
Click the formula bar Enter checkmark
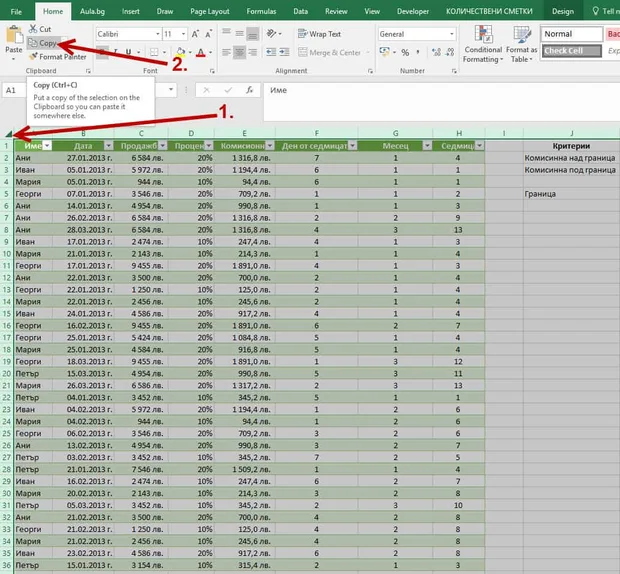[228, 90]
